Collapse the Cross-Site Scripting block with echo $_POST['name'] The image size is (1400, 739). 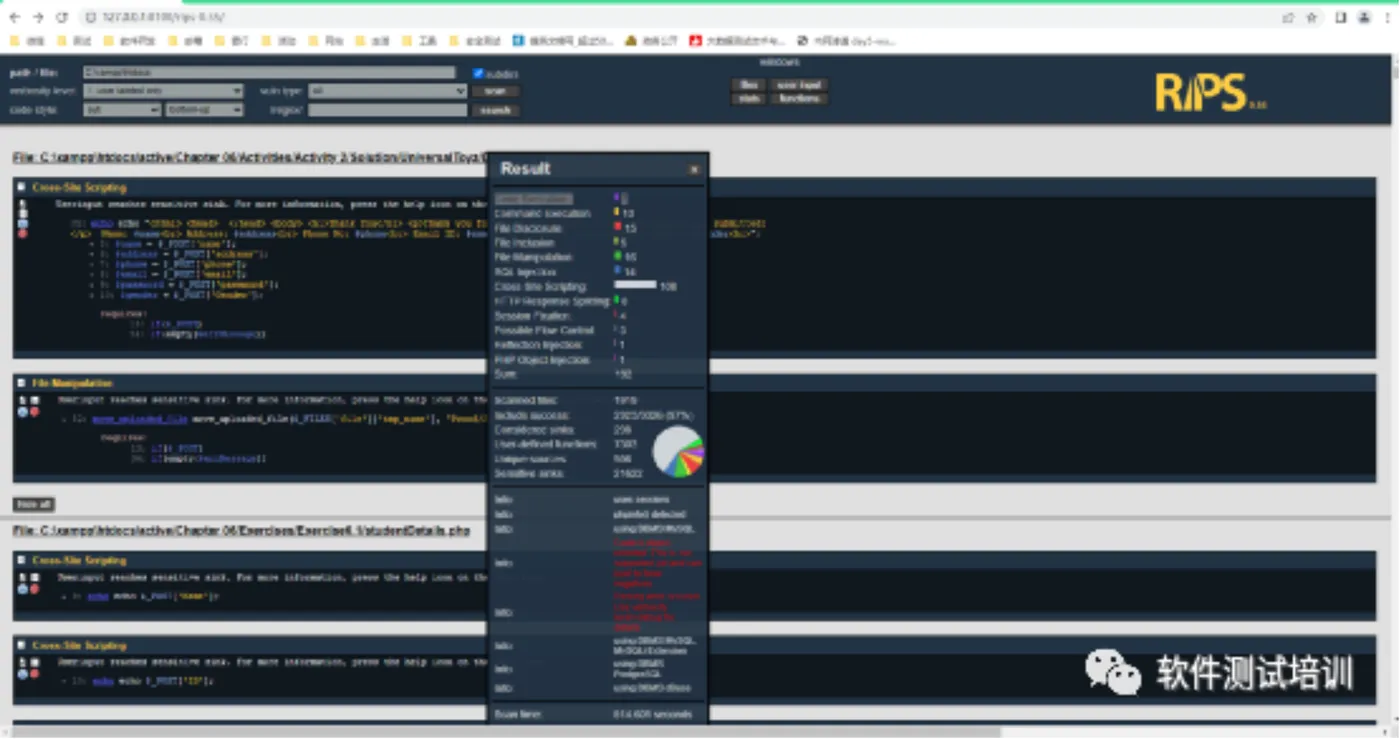click(x=22, y=561)
